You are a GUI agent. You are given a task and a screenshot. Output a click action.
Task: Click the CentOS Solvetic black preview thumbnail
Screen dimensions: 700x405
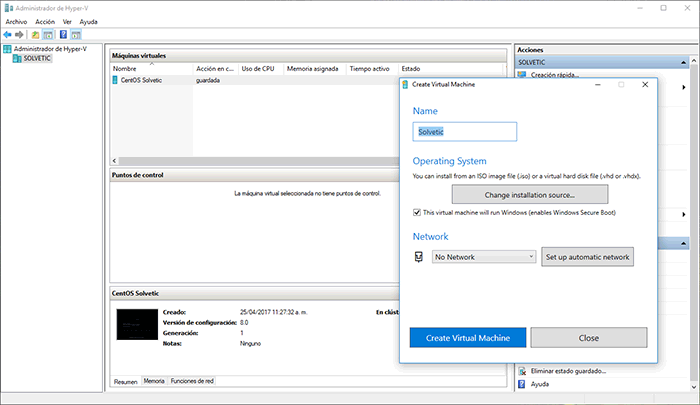(x=137, y=325)
